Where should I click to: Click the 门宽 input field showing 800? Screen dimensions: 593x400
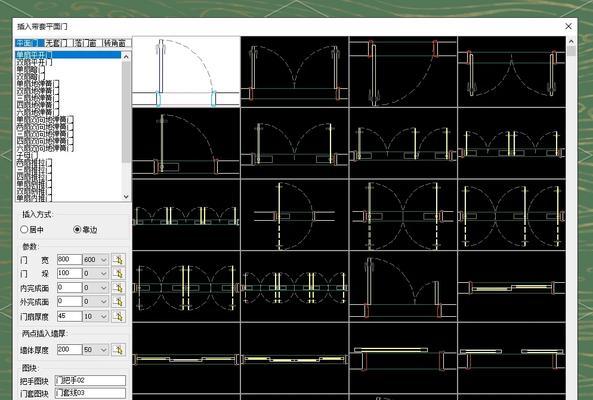click(69, 259)
